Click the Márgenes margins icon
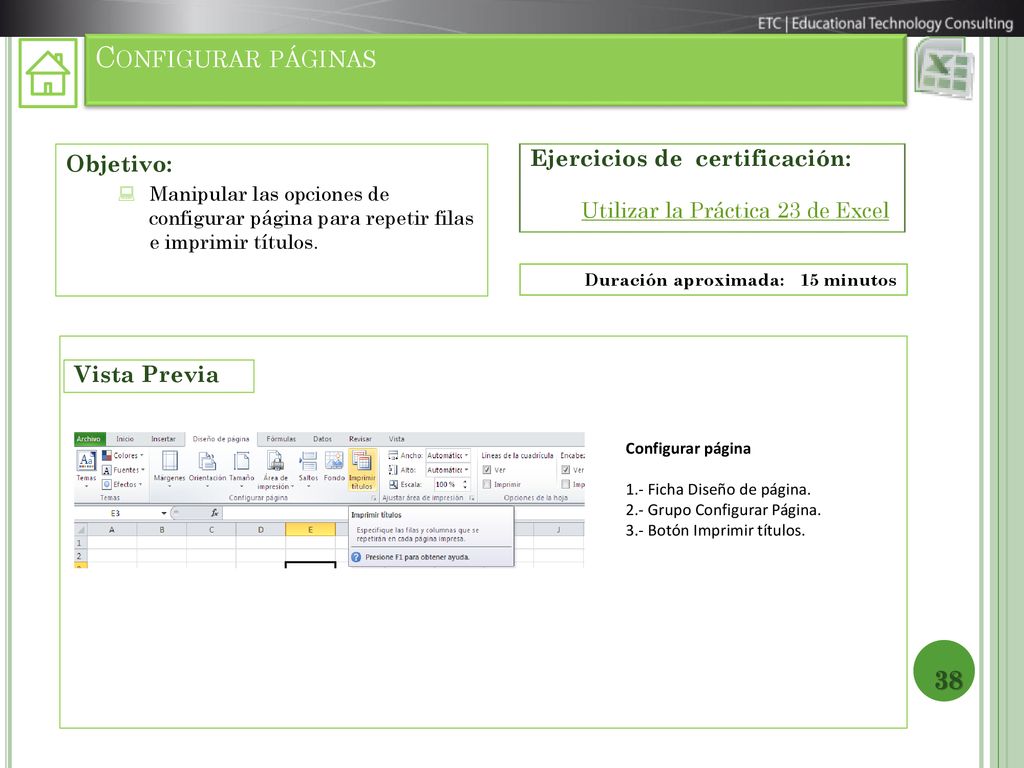 click(170, 460)
